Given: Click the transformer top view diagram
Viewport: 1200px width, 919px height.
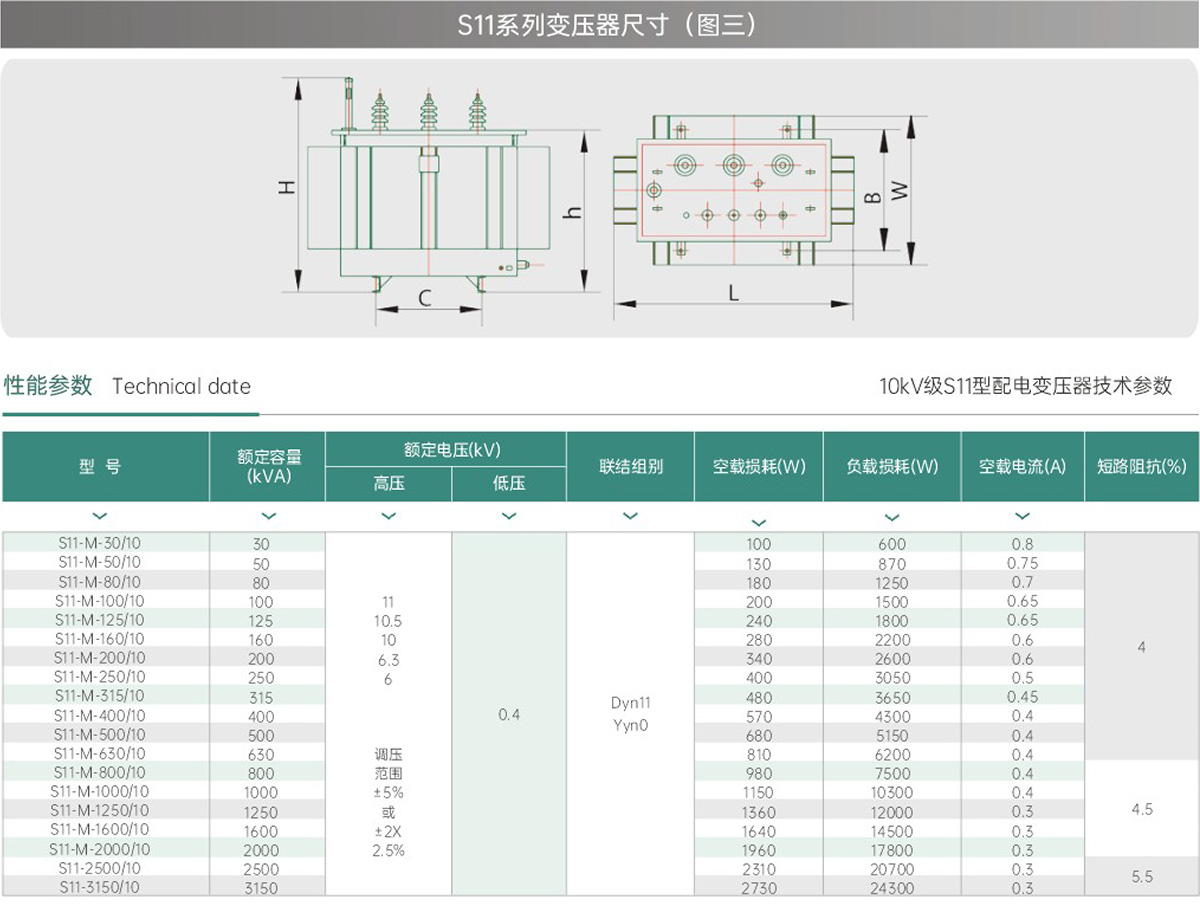Looking at the screenshot, I should [x=733, y=190].
